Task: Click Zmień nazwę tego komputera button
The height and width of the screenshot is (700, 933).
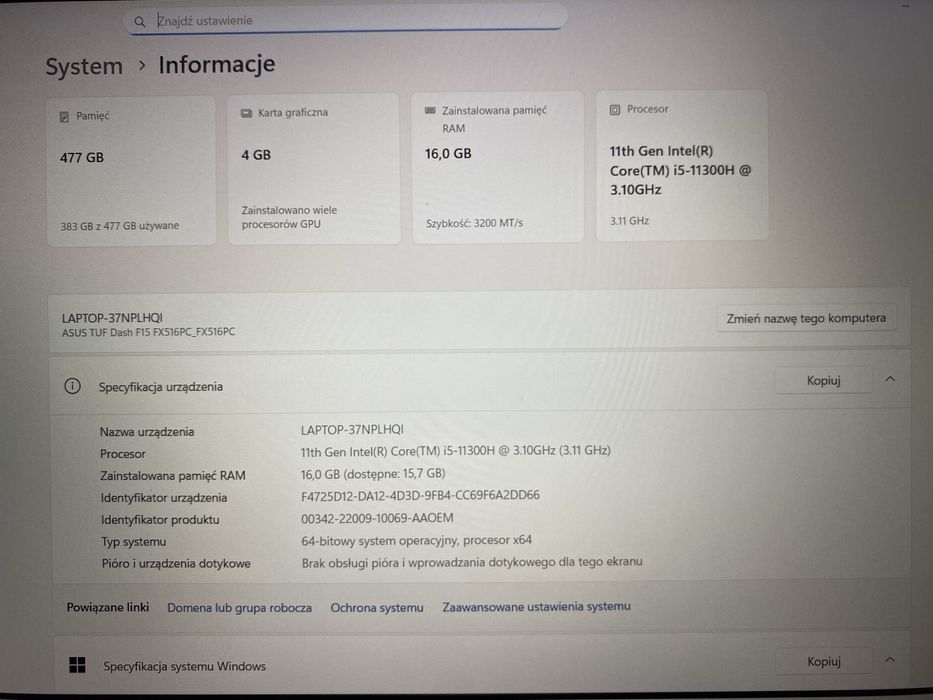Action: point(806,318)
